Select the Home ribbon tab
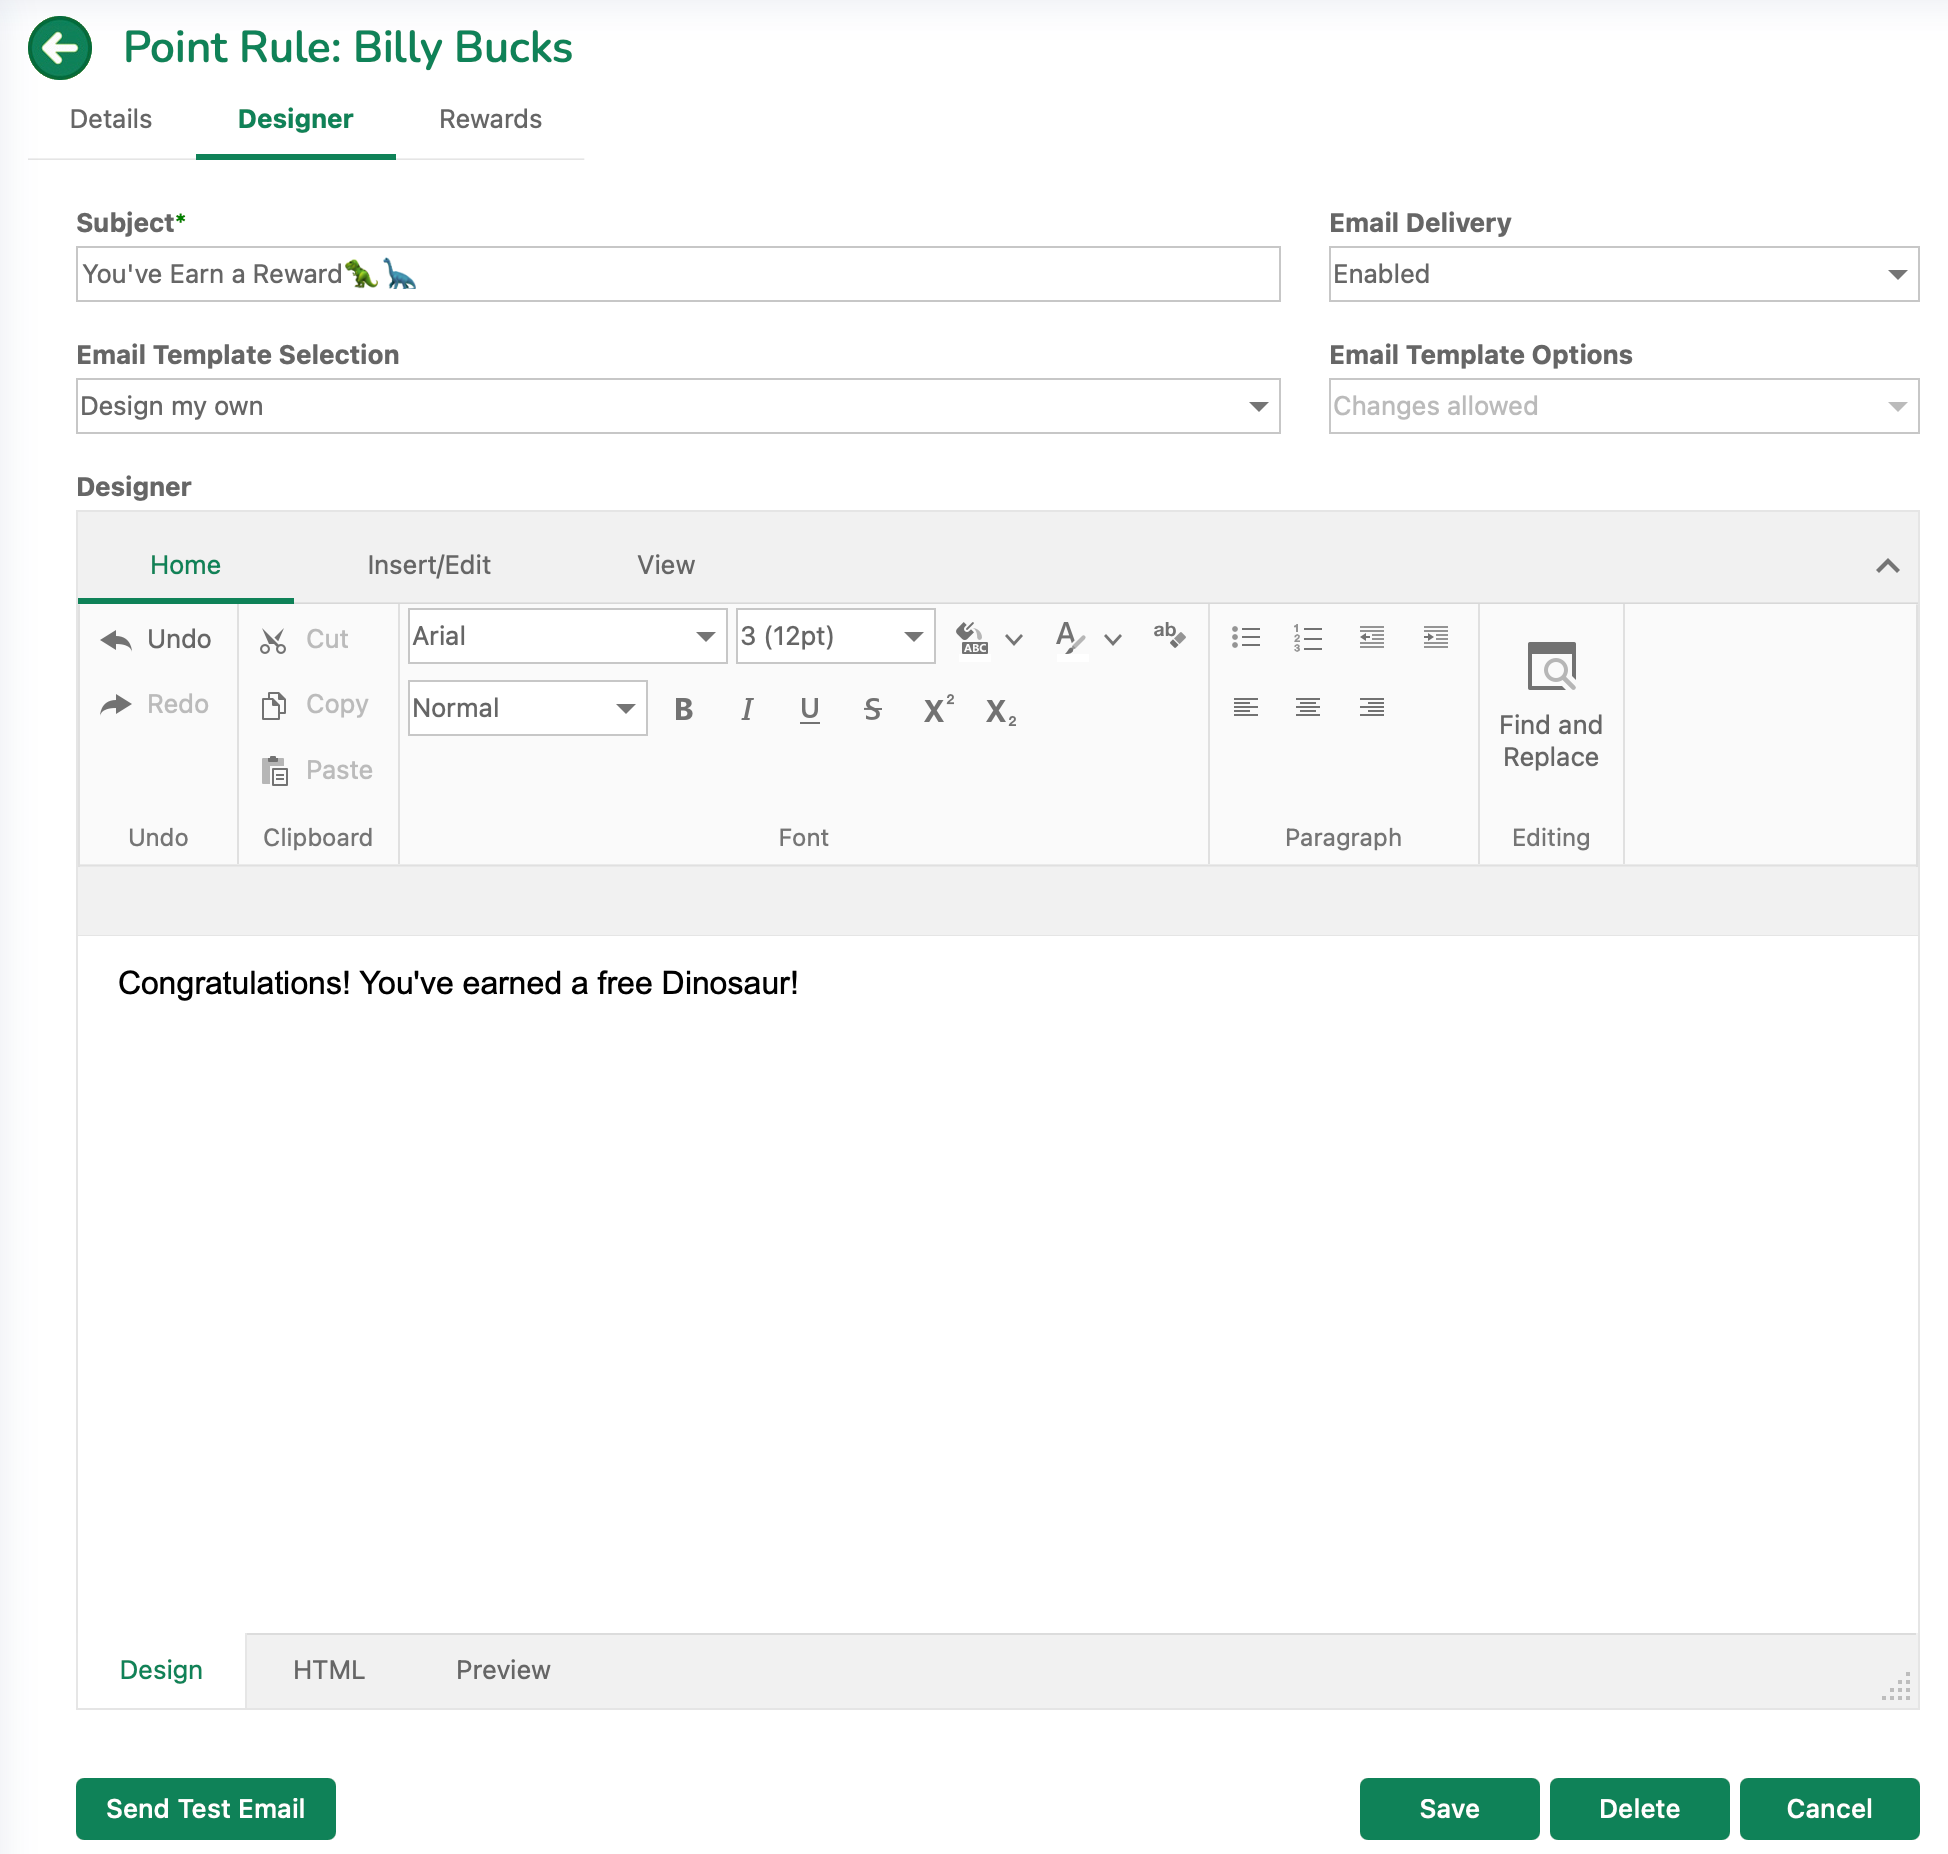The image size is (1948, 1854). (185, 565)
